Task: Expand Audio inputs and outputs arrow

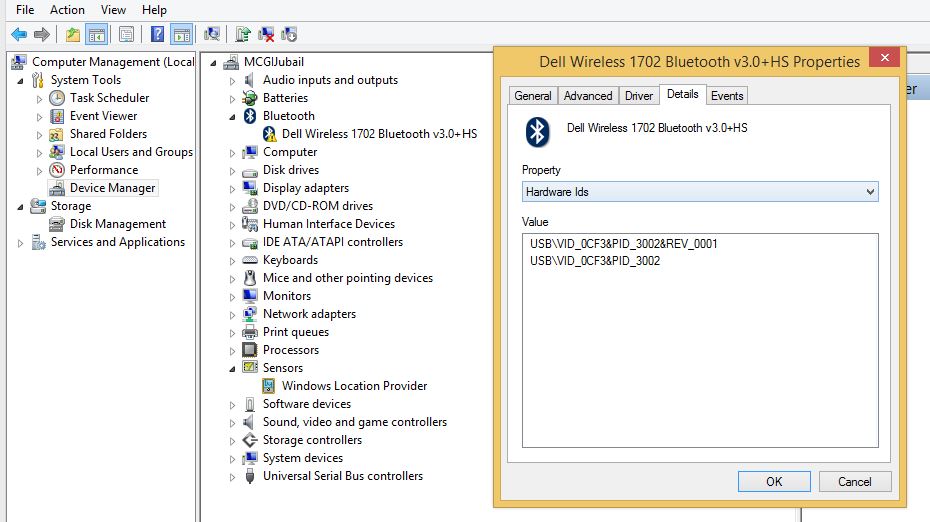Action: click(232, 81)
